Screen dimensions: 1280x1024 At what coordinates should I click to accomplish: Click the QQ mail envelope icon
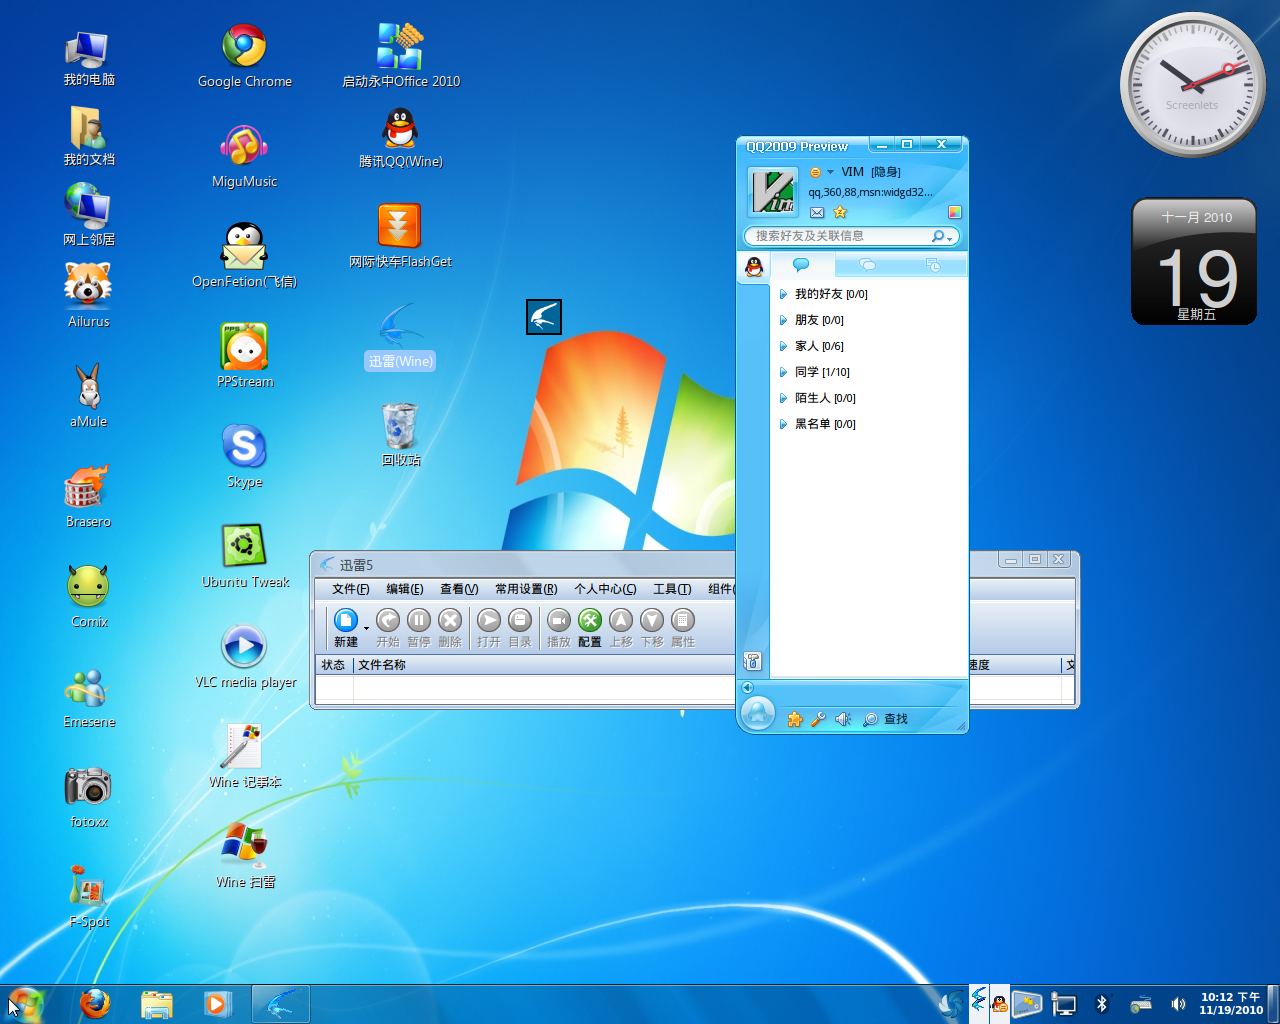pyautogui.click(x=817, y=212)
